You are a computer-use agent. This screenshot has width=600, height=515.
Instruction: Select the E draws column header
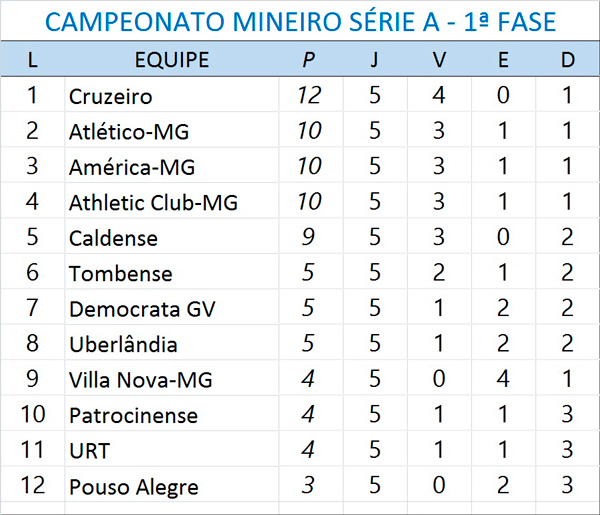503,60
